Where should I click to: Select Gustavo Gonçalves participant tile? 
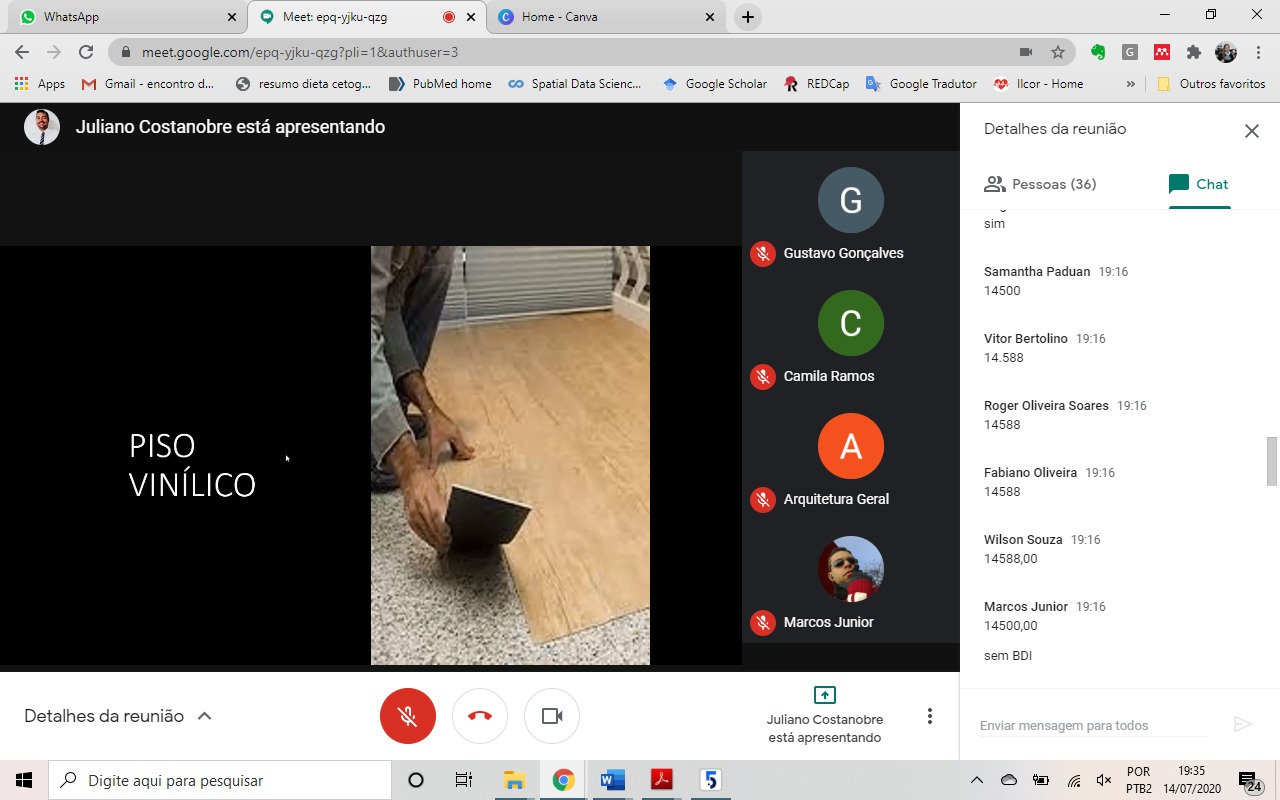851,212
